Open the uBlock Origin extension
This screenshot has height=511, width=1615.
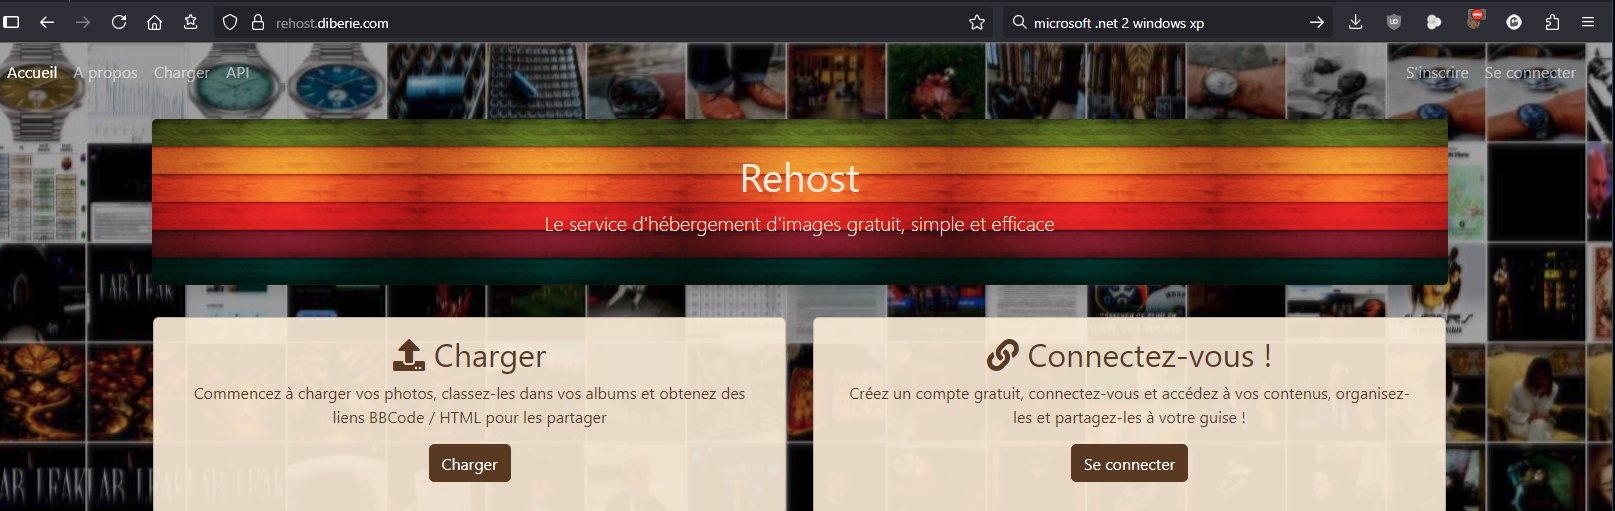pos(1394,22)
